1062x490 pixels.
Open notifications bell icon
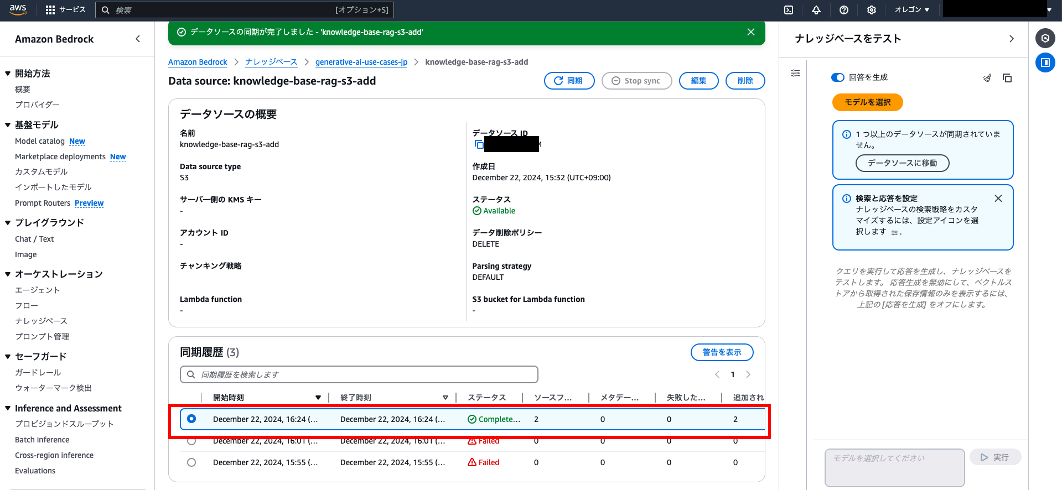[x=816, y=10]
